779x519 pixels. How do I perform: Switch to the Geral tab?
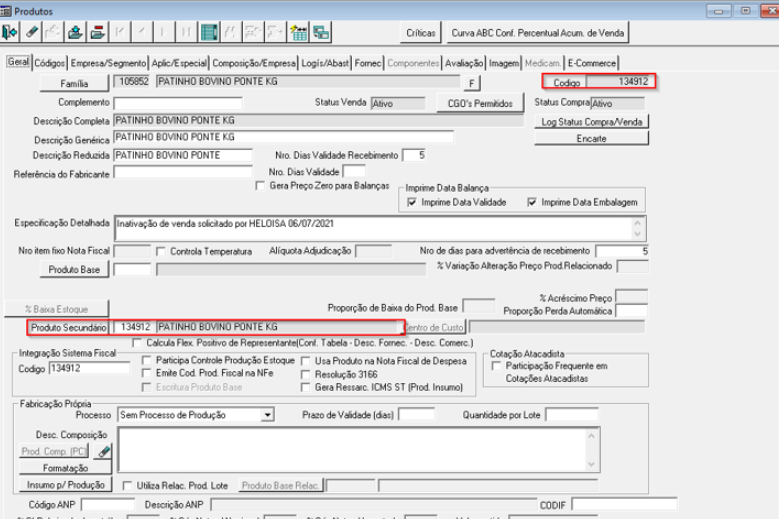(18, 62)
